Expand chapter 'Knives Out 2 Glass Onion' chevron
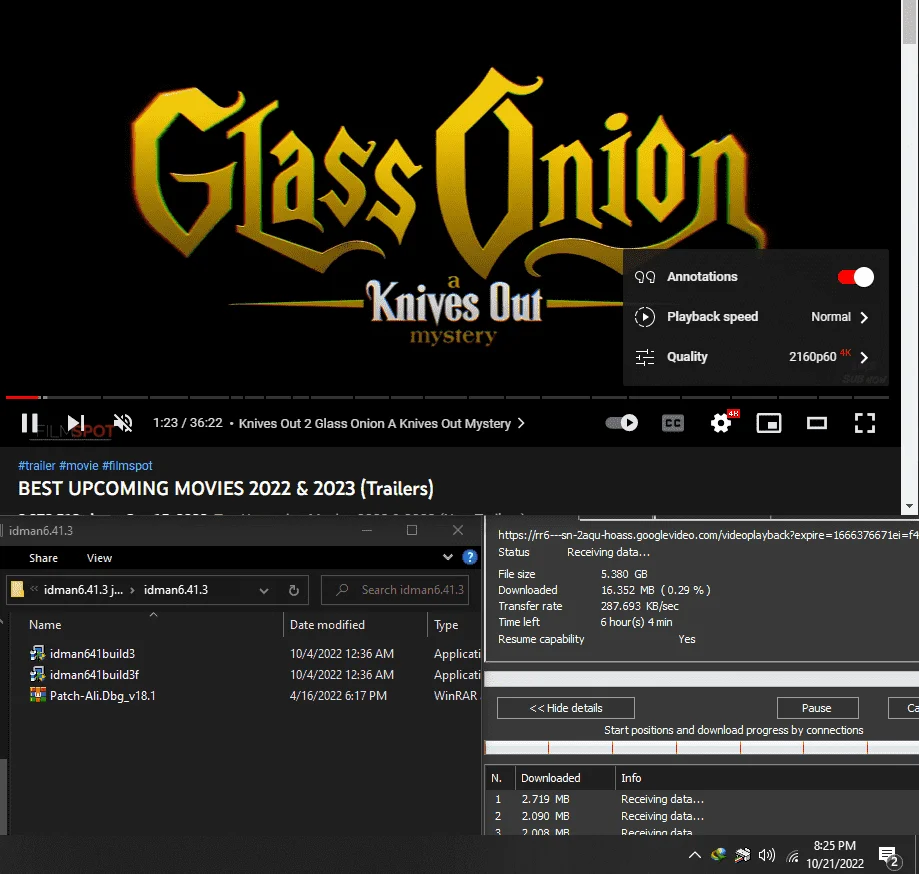This screenshot has height=874, width=919. coord(521,423)
